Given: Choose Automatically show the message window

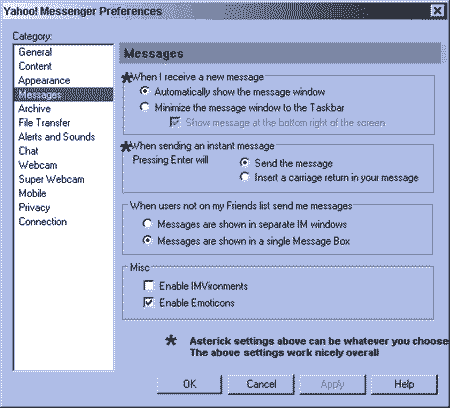Looking at the screenshot, I should pos(145,91).
